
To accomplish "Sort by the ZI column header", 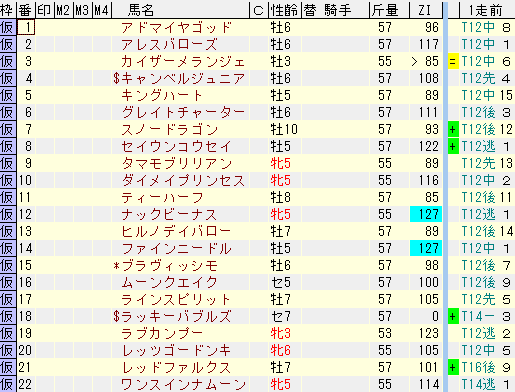I will point(426,10).
